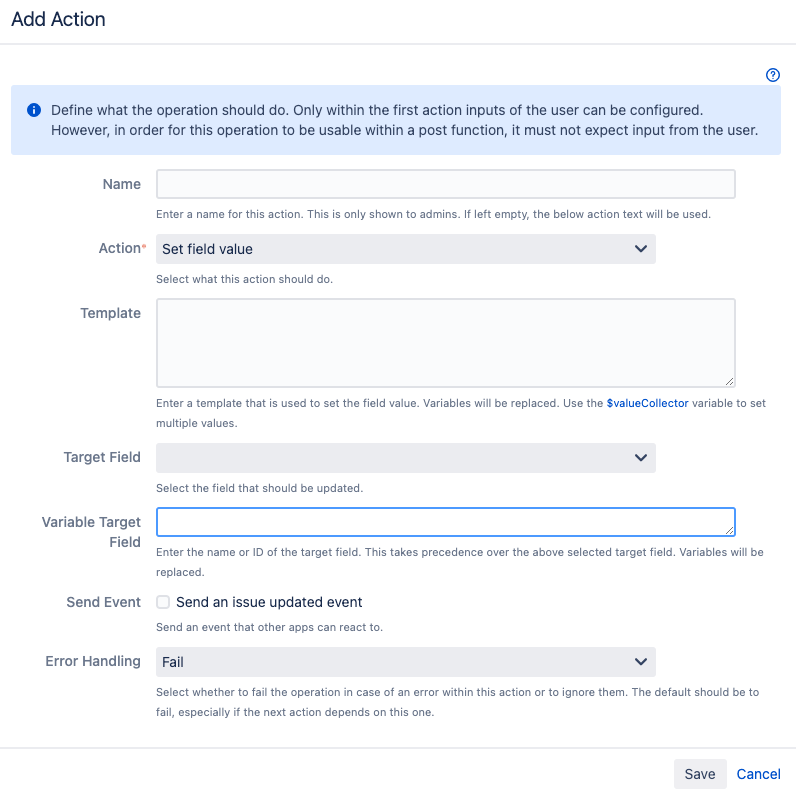Cancel the Add Action dialog

tap(758, 774)
